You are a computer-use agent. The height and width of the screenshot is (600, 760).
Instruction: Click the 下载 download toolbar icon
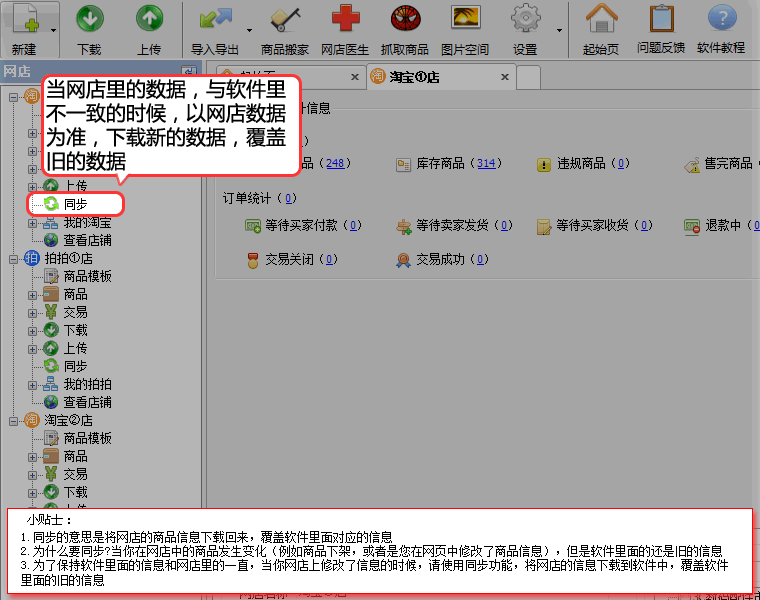tap(90, 19)
